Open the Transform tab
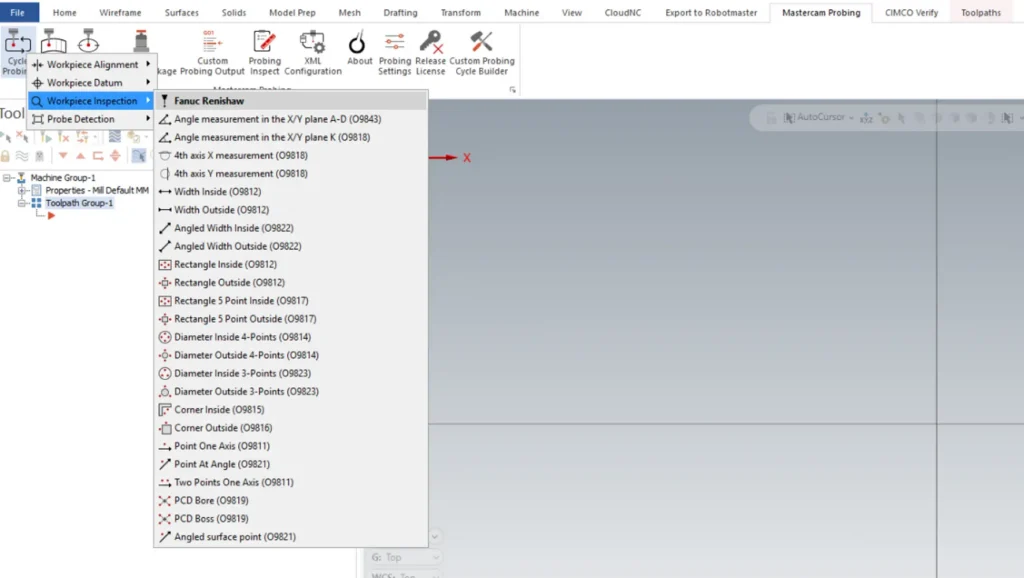 pyautogui.click(x=460, y=12)
